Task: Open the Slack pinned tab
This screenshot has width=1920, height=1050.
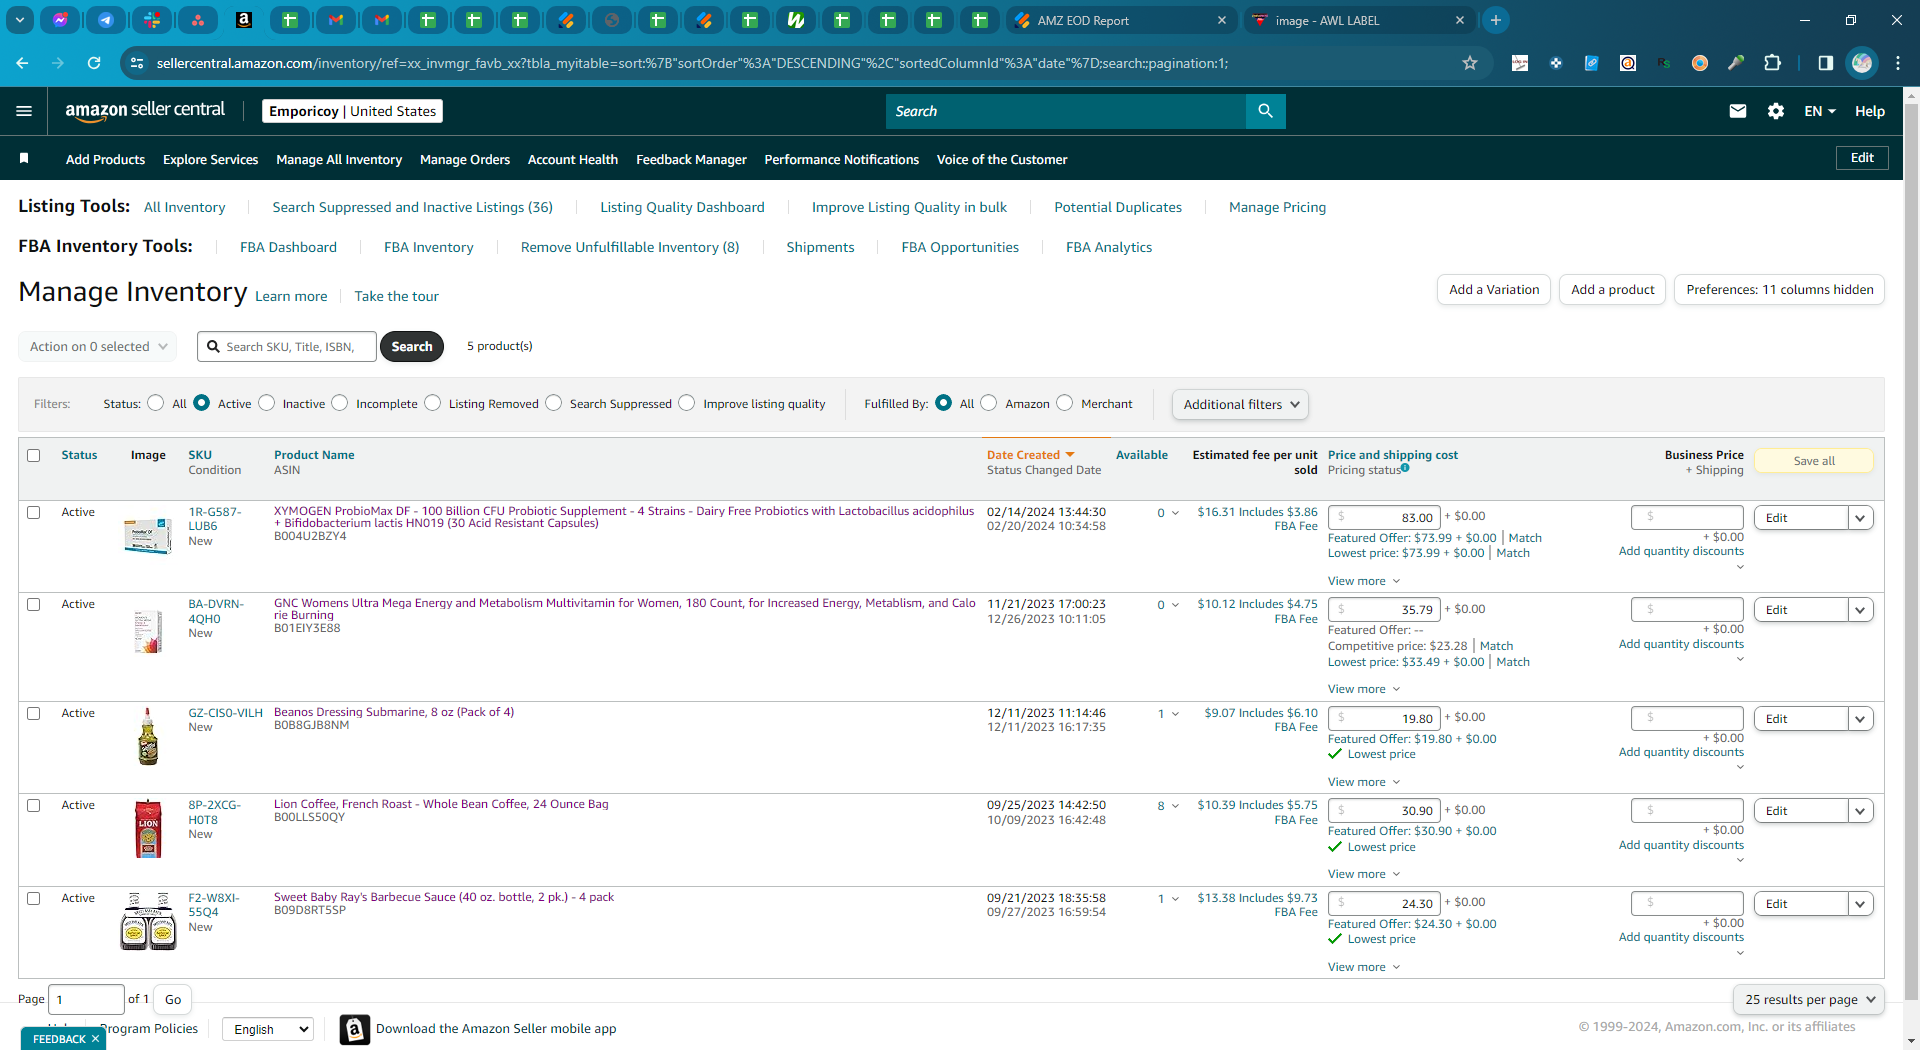Action: point(152,20)
